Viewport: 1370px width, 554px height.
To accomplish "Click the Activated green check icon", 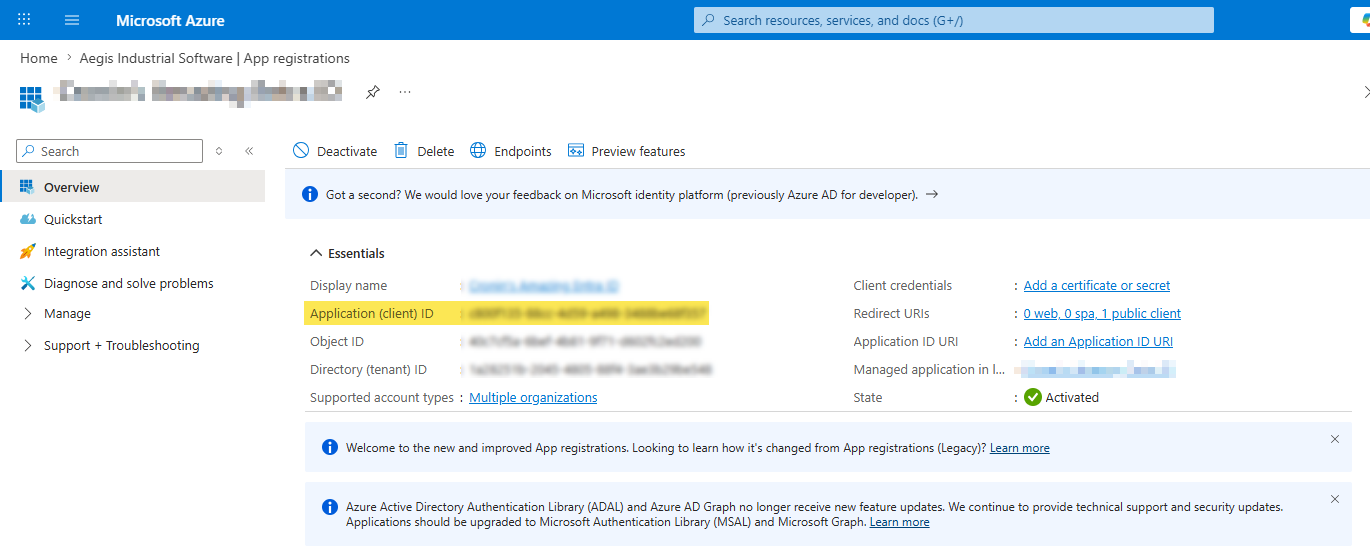I will pyautogui.click(x=1033, y=397).
